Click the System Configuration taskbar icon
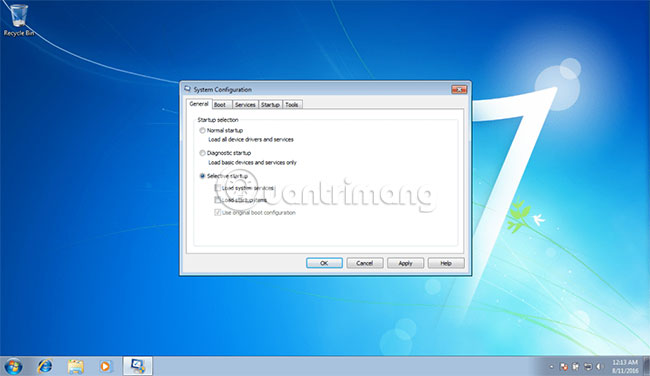Viewport: 650px width, 376px height. (x=137, y=366)
